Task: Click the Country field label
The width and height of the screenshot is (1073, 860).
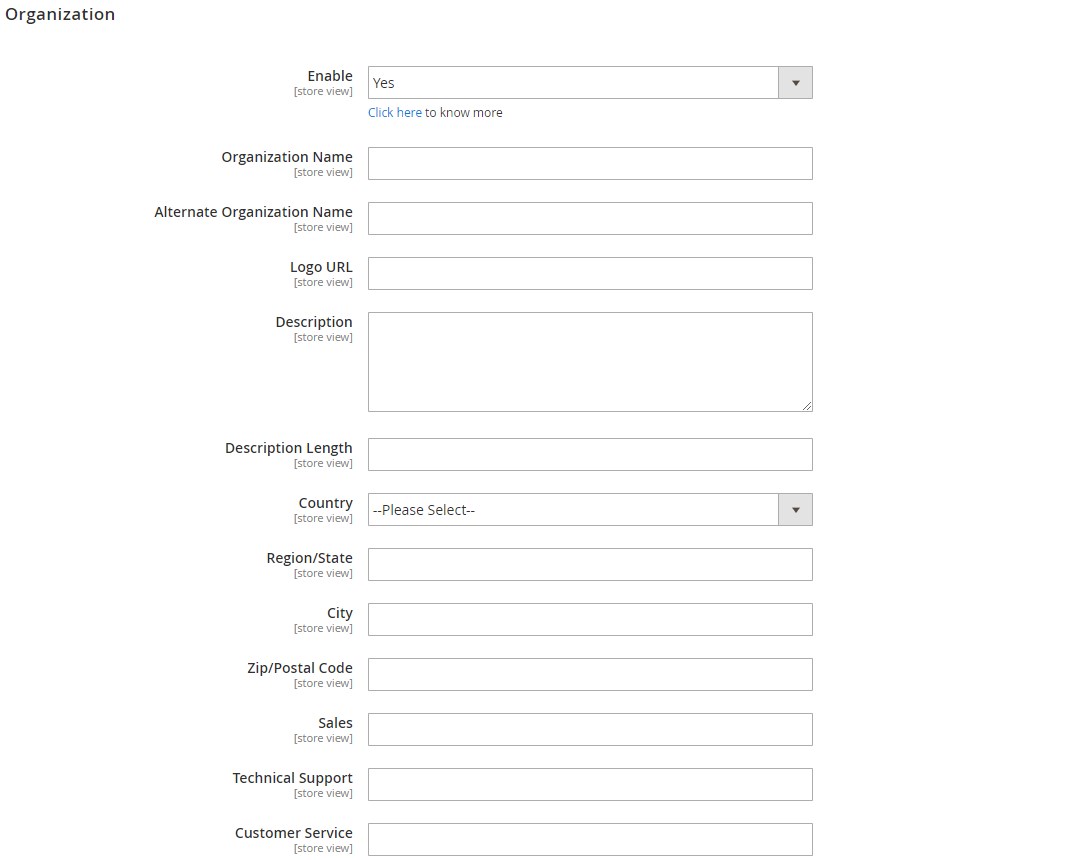Action: coord(326,503)
